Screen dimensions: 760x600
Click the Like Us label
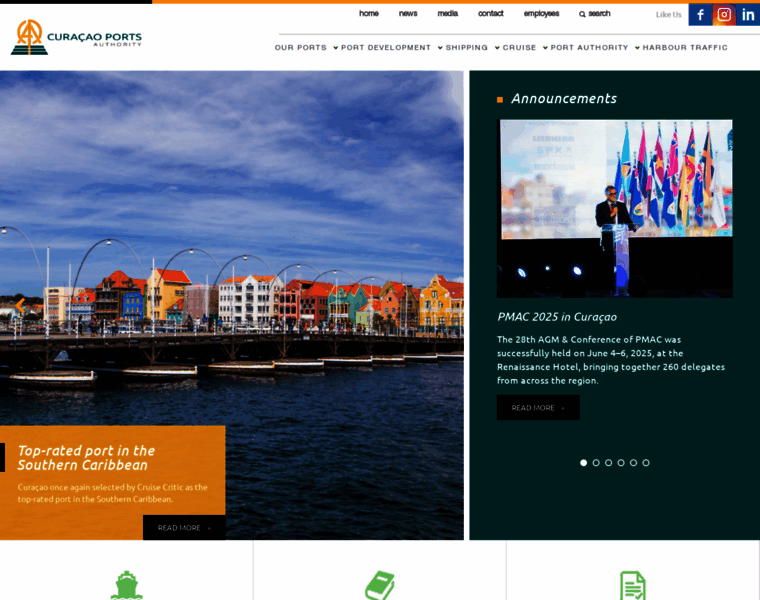pyautogui.click(x=669, y=15)
